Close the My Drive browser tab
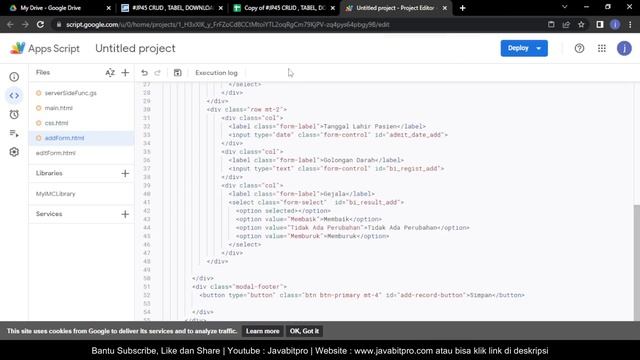The width and height of the screenshot is (640, 360). 108,8
